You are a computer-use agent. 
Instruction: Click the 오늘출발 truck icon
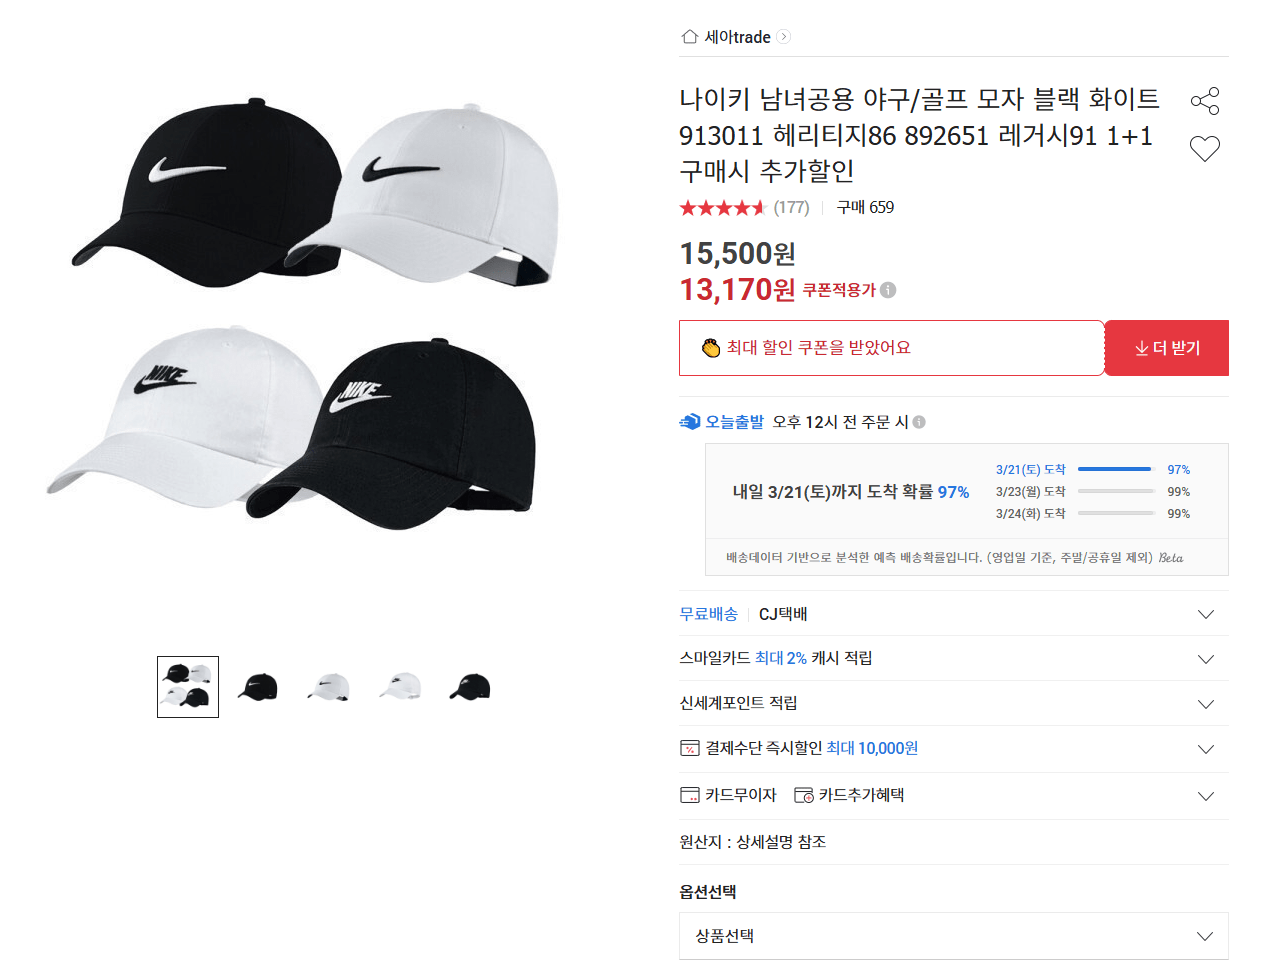pyautogui.click(x=688, y=421)
